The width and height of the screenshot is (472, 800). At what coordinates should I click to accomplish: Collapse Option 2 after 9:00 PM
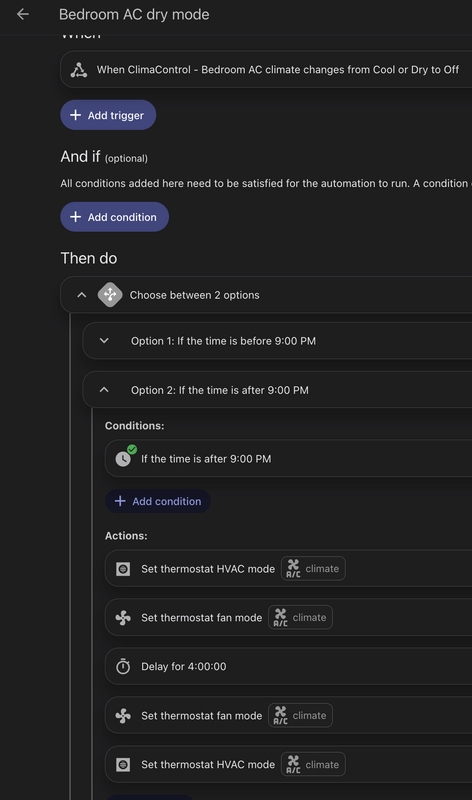104,390
